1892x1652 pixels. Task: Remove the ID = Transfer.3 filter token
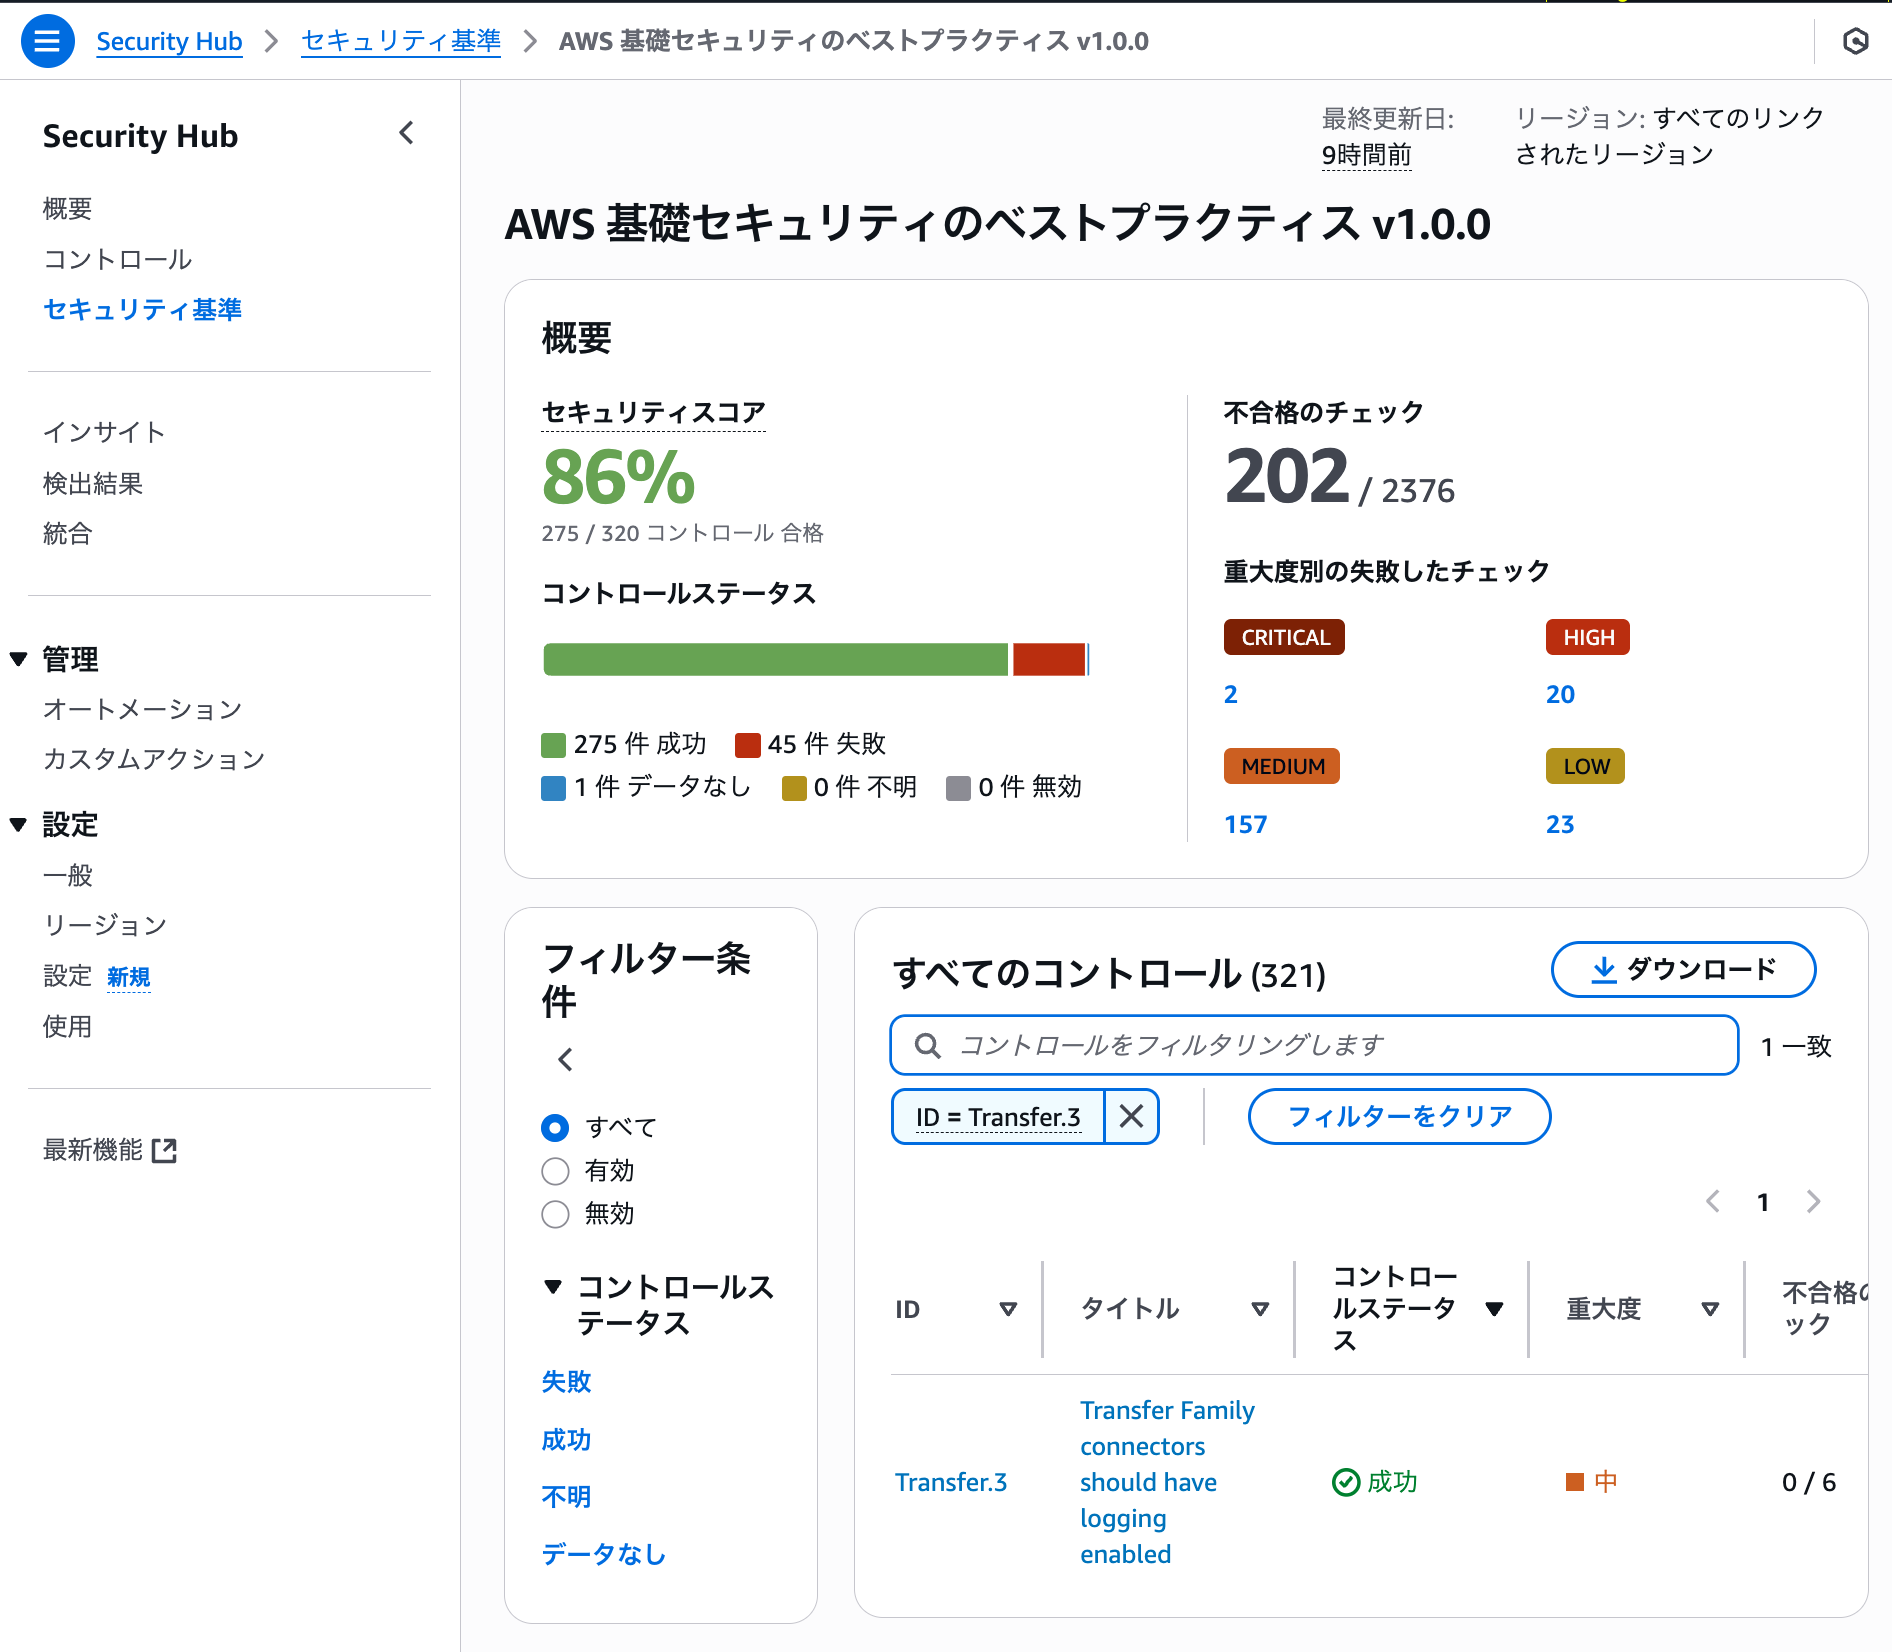(x=1131, y=1116)
